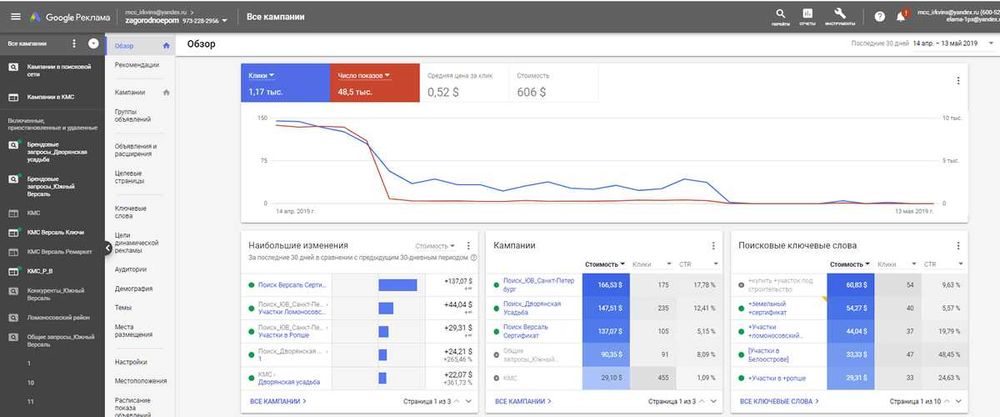
Task: Select the Обзор navigation tab
Action: pyautogui.click(x=140, y=46)
